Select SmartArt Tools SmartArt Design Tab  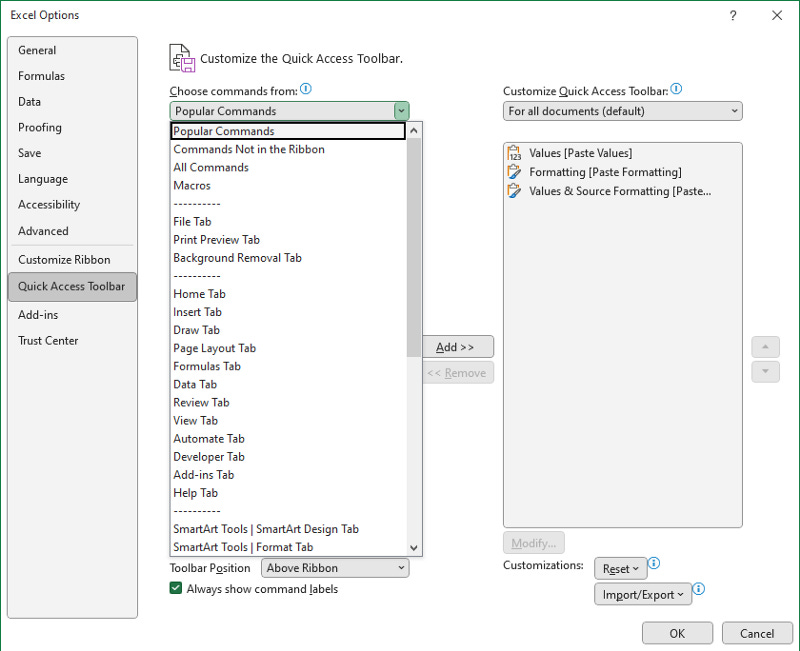coord(288,529)
